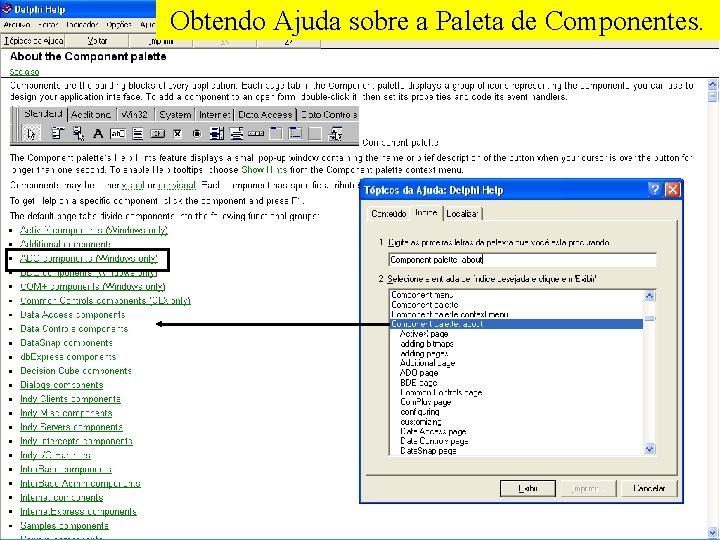This screenshot has height=540, width=720.
Task: Click the Voltar toolbar button
Action: (x=97, y=41)
